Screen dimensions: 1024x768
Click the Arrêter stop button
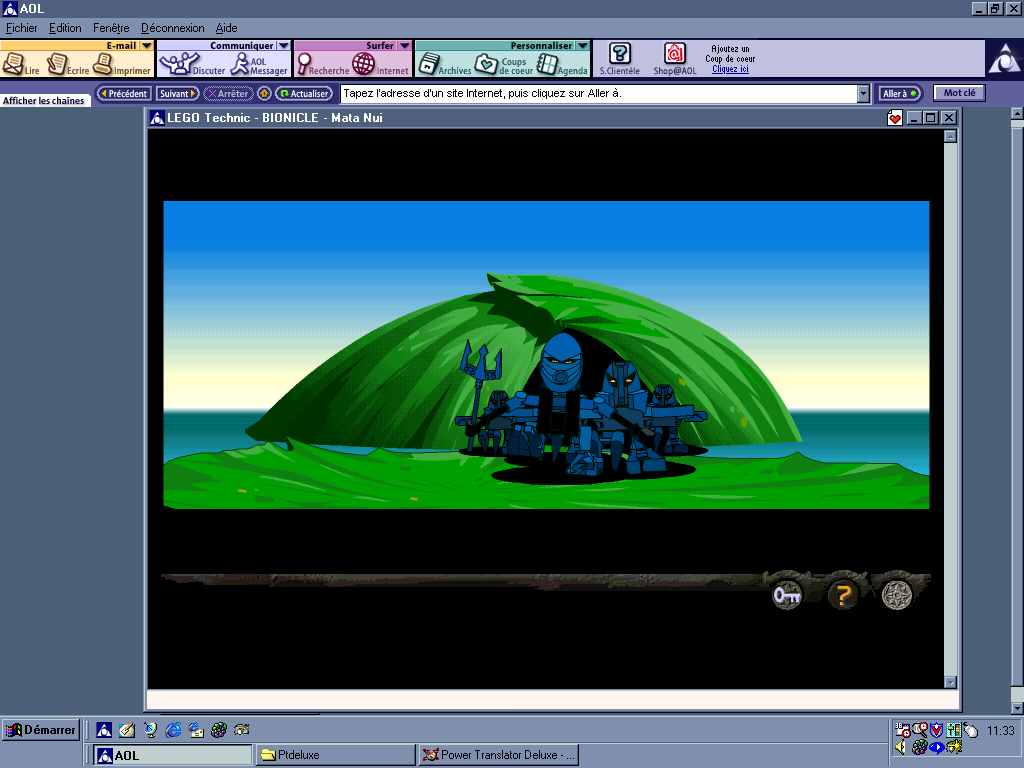(228, 93)
